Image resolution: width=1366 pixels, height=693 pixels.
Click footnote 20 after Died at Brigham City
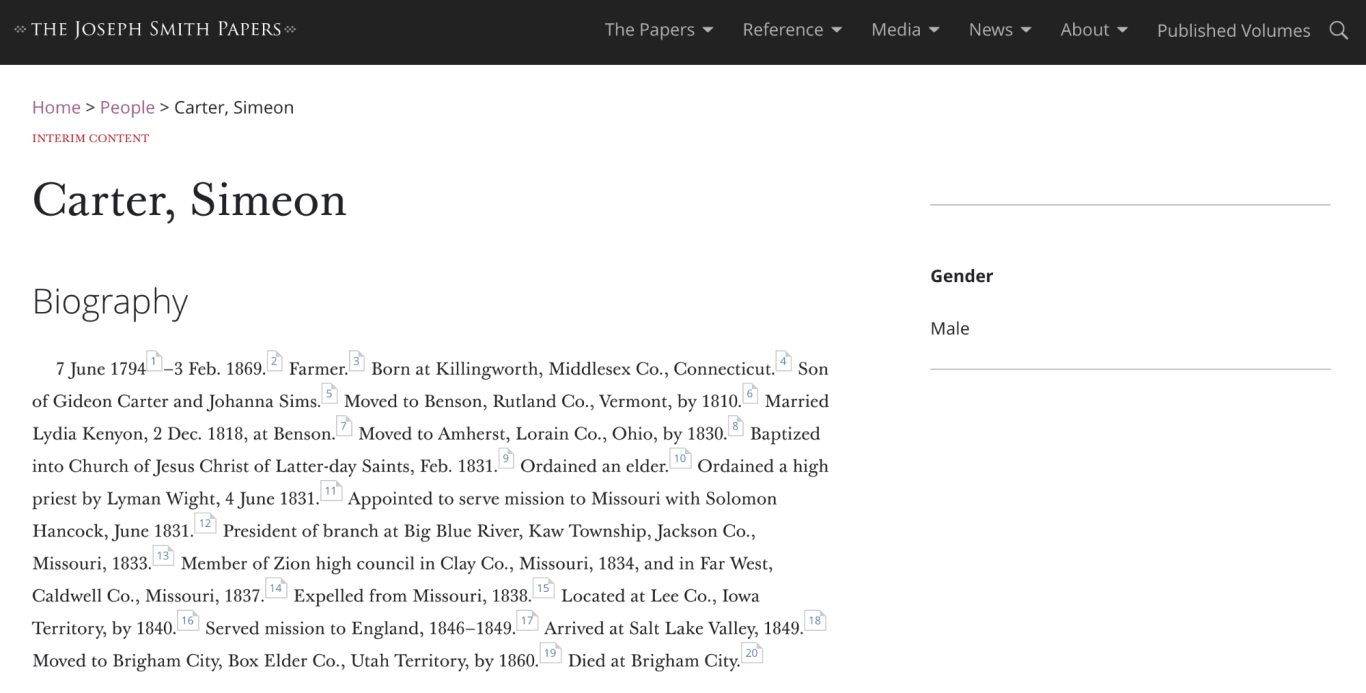751,653
